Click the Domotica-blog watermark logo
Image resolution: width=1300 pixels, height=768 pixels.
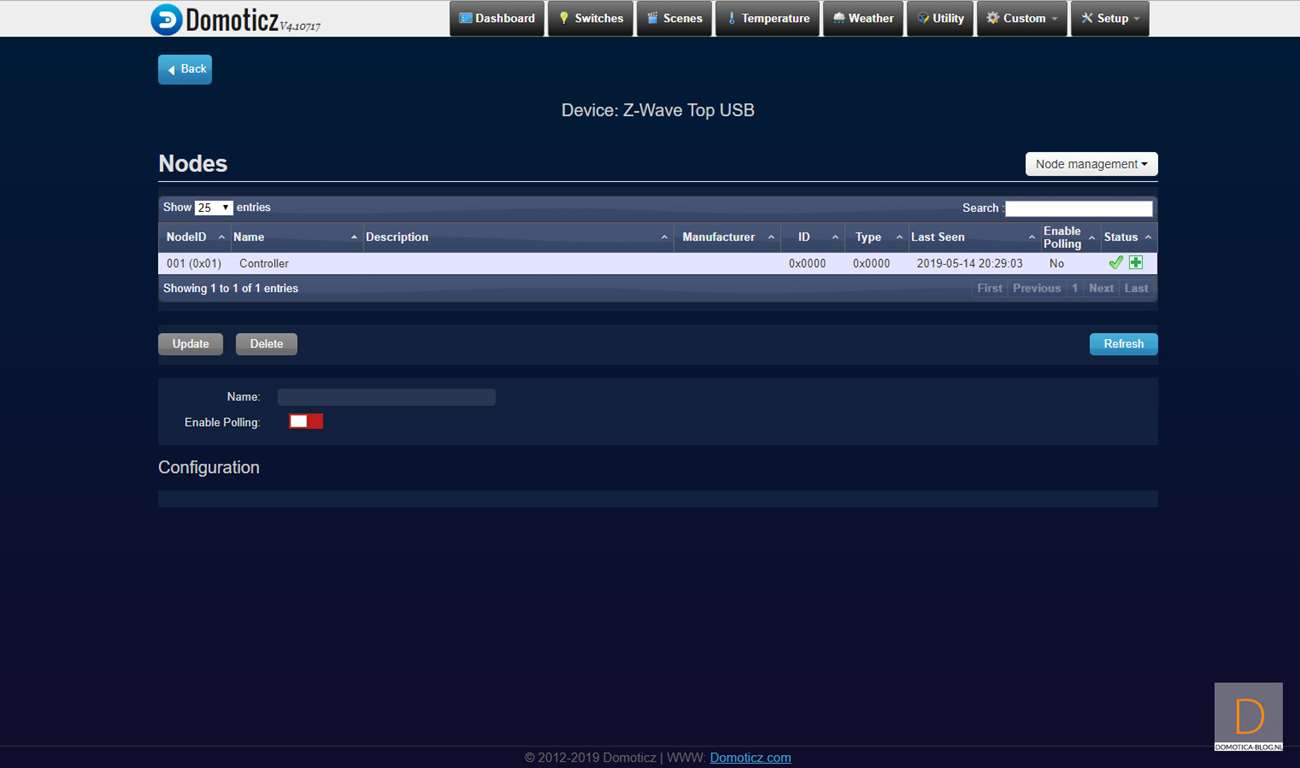click(1248, 717)
